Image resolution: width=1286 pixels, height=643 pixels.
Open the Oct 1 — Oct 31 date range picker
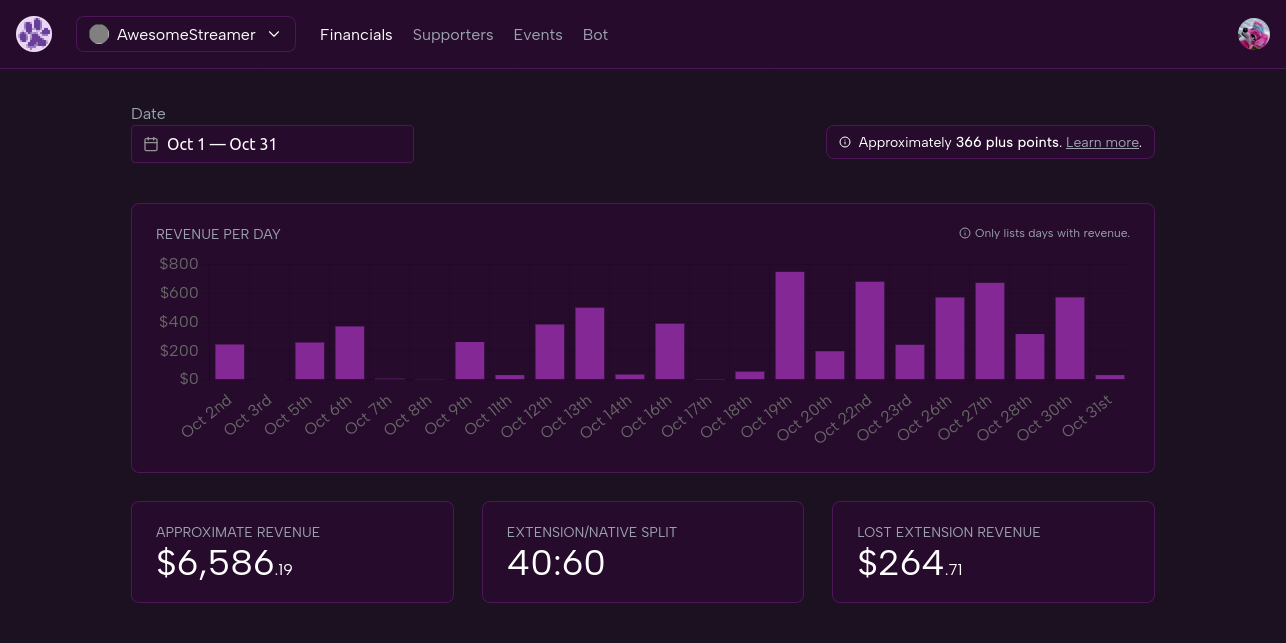(x=272, y=144)
